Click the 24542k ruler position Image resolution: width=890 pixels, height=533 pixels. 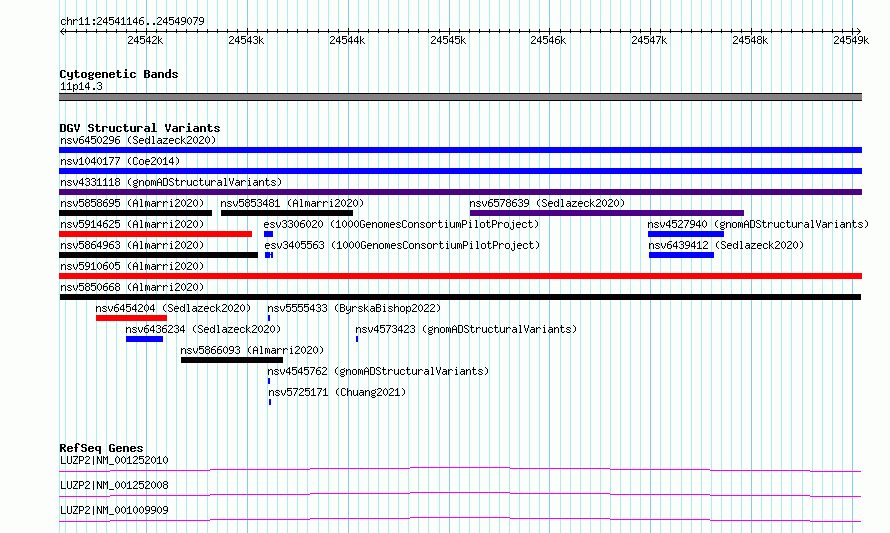coord(145,40)
